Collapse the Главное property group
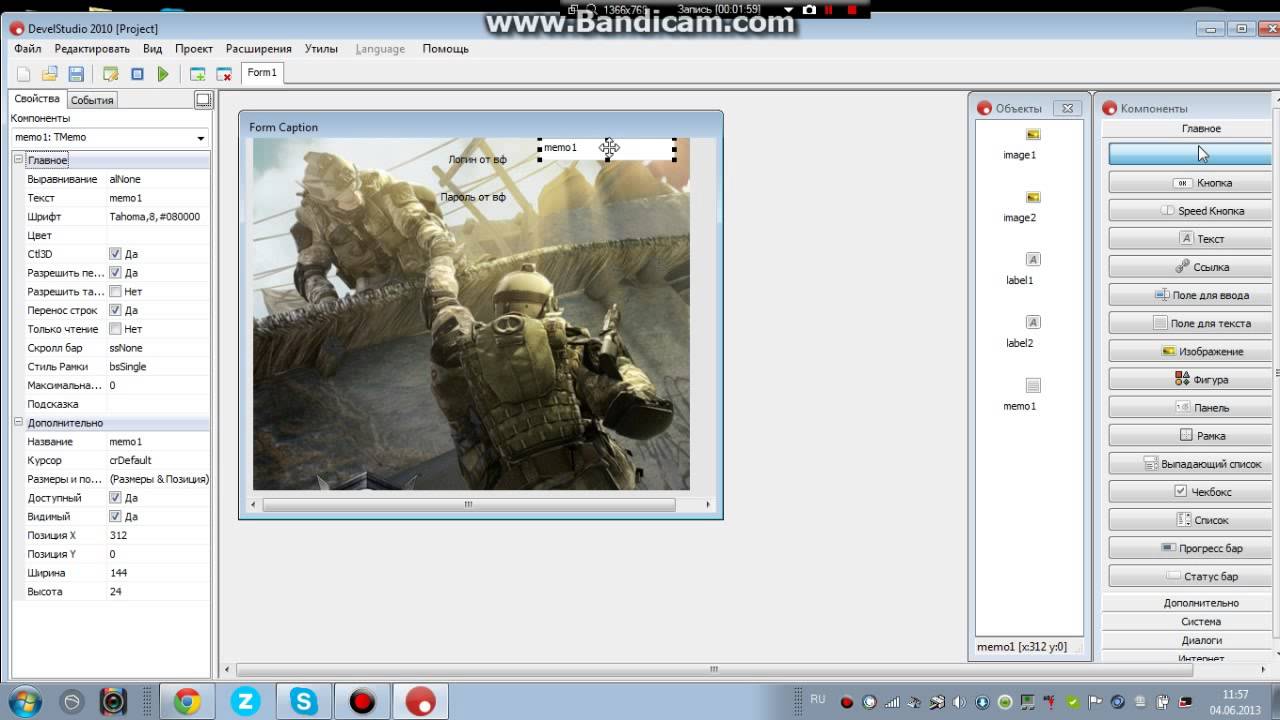This screenshot has width=1280, height=720. pos(18,160)
